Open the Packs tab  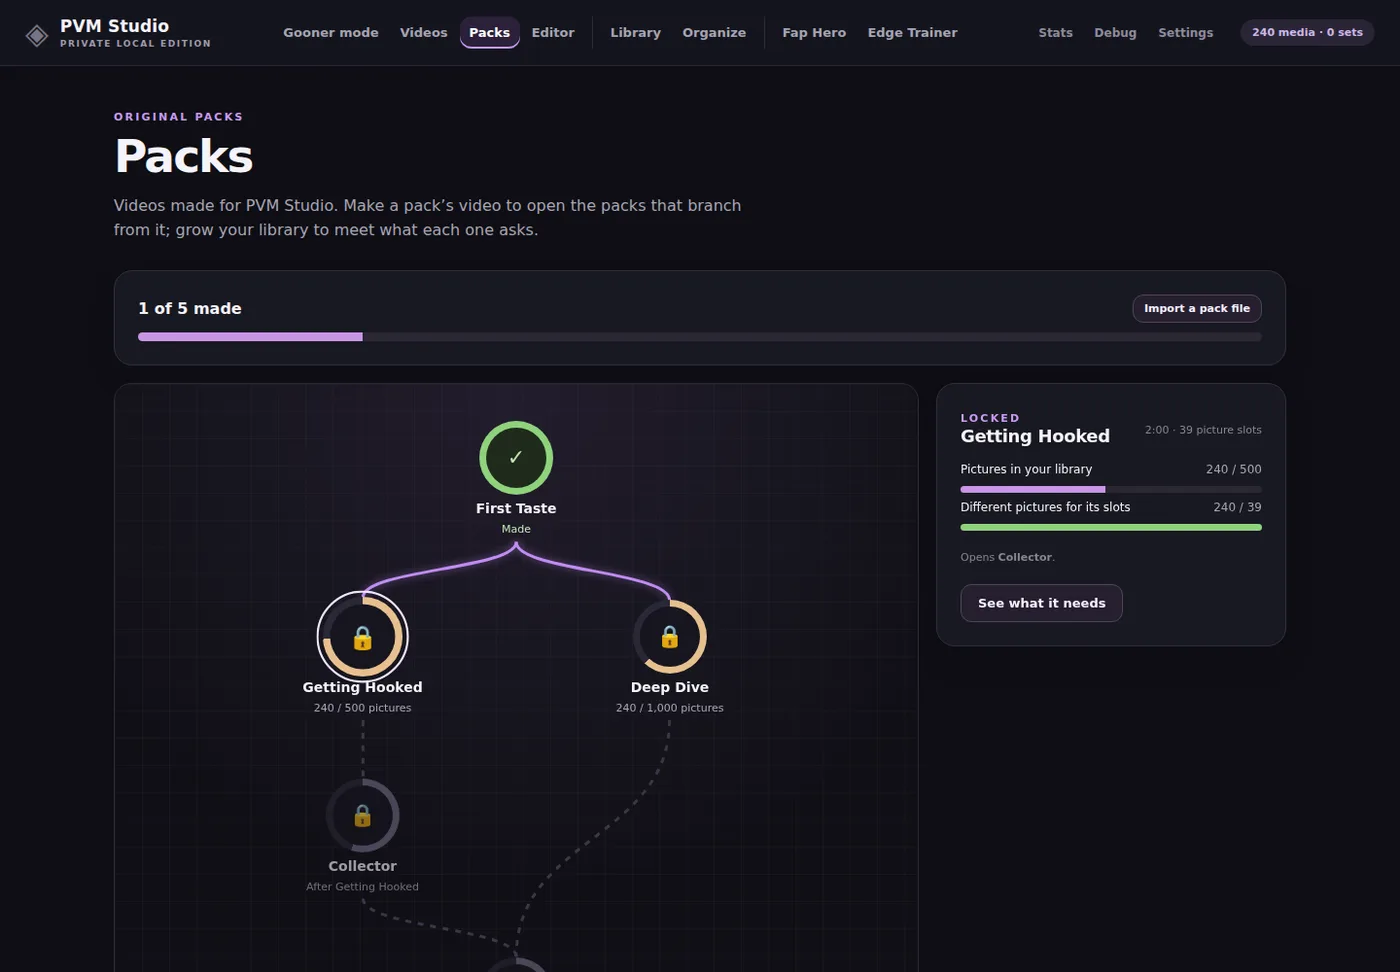490,33
